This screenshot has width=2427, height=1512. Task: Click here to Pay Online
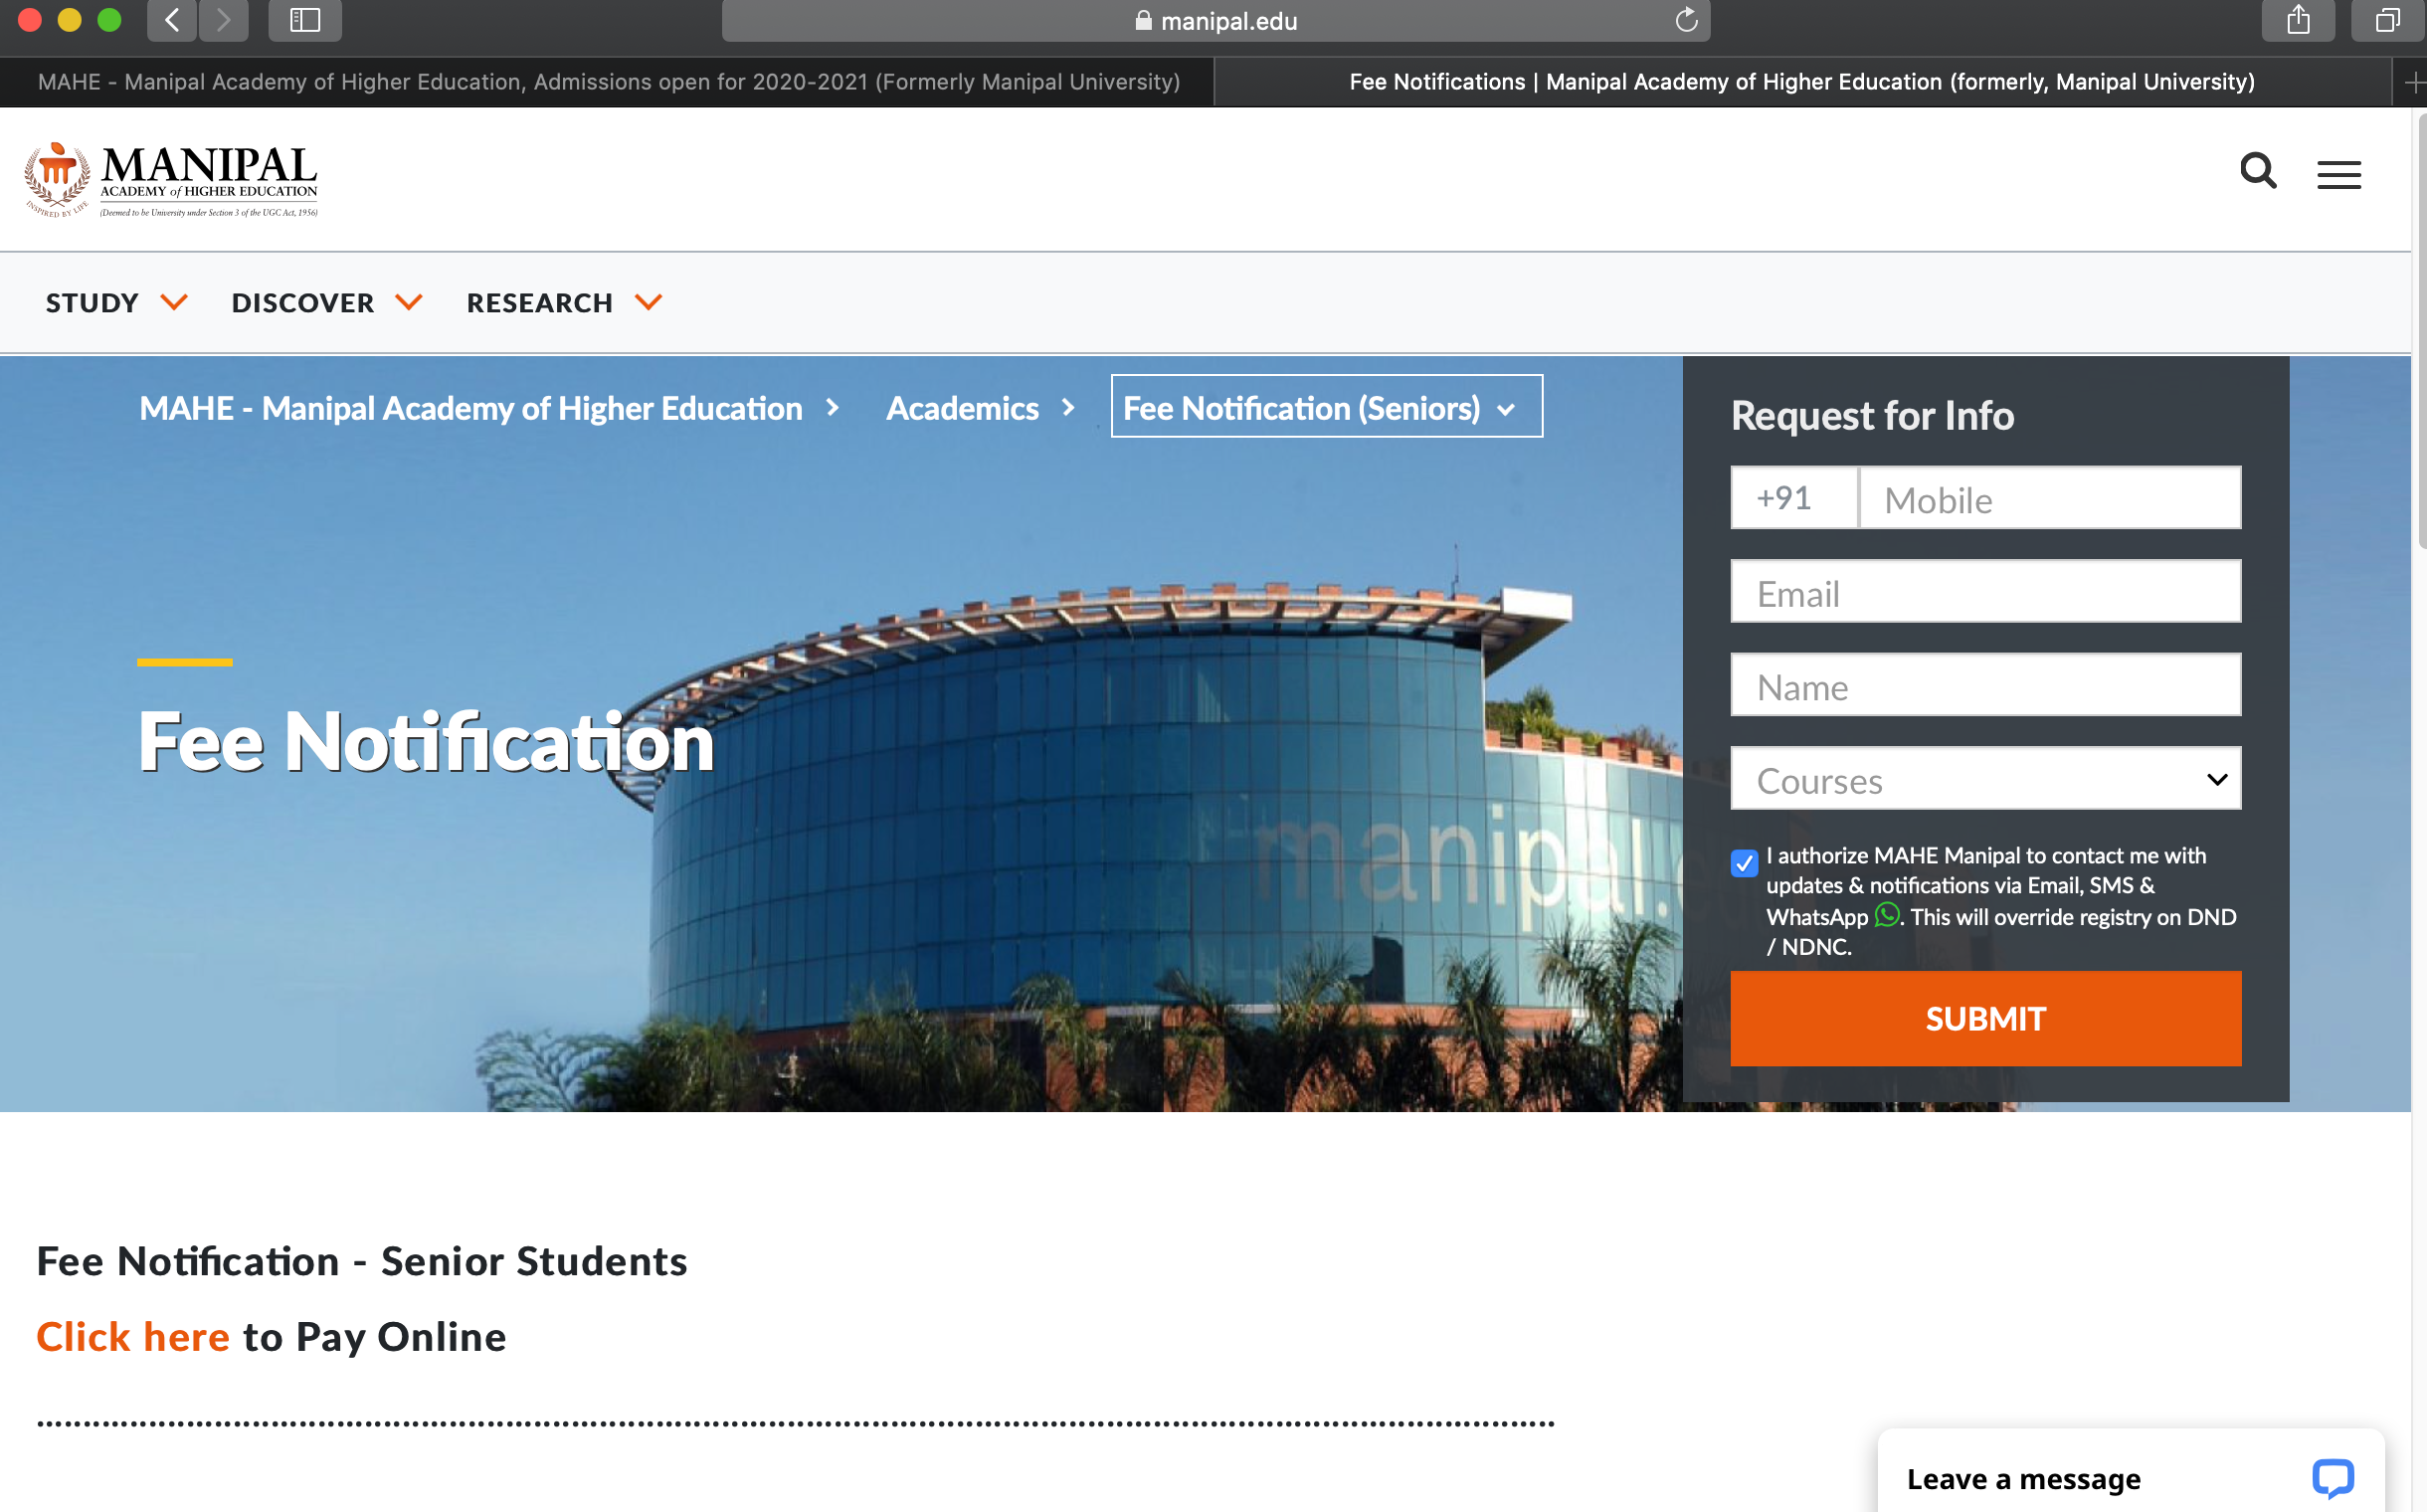click(133, 1336)
